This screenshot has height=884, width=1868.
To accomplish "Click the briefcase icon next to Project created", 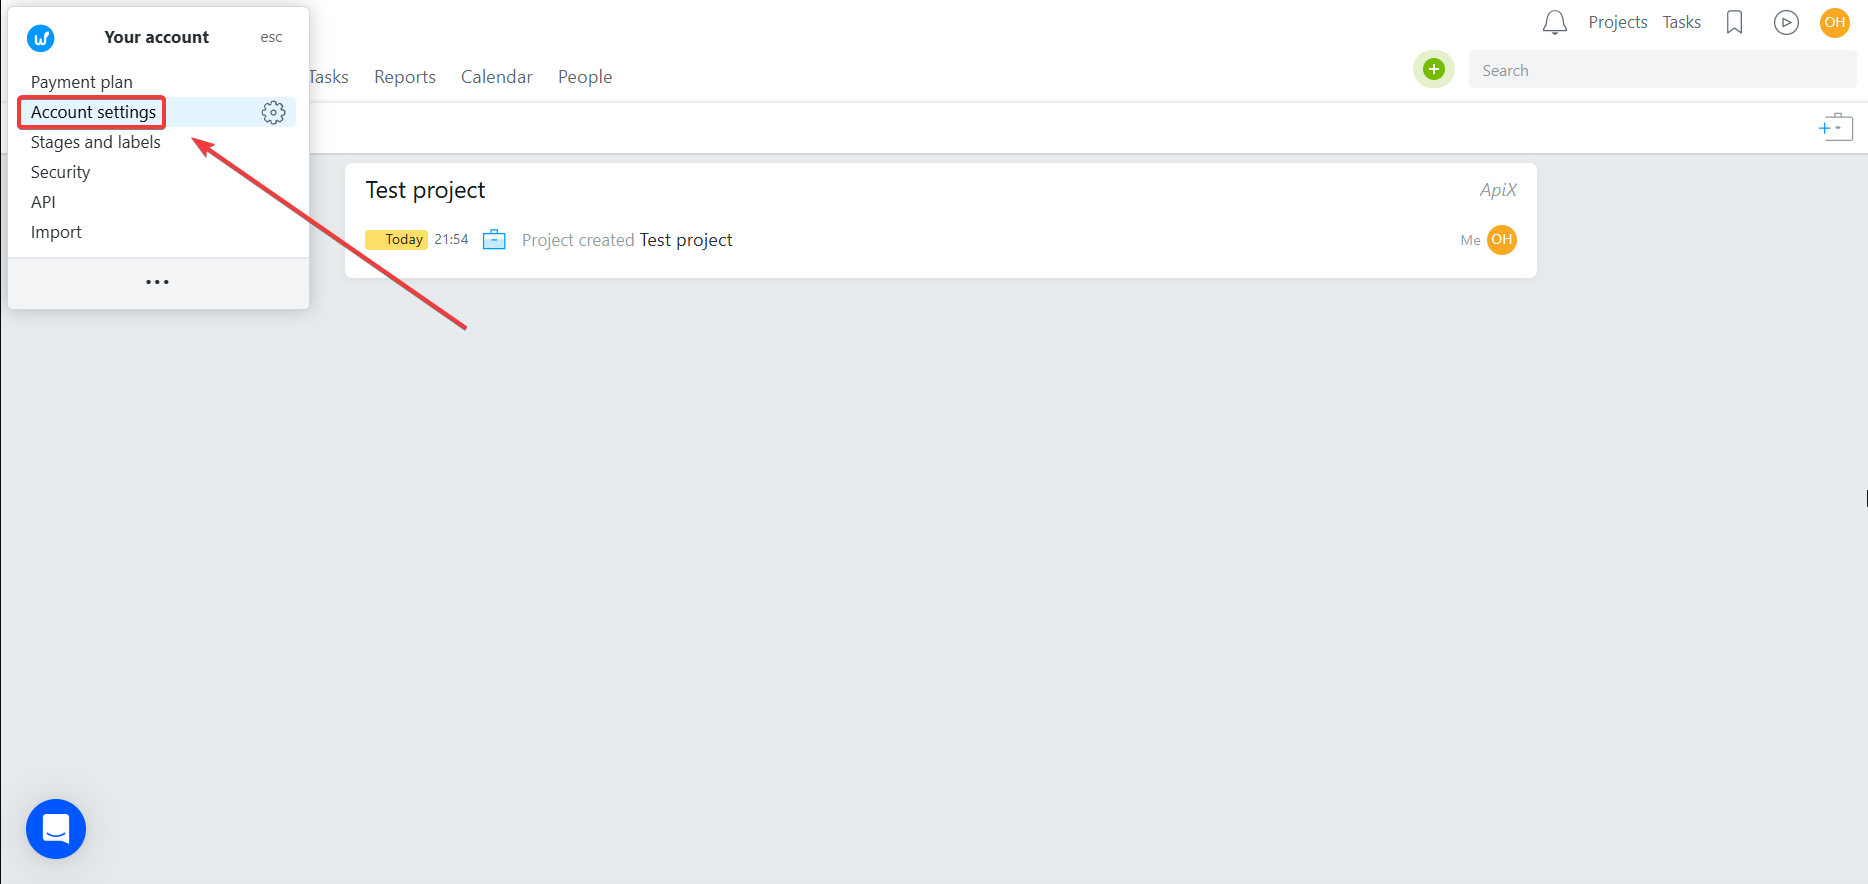I will 494,240.
